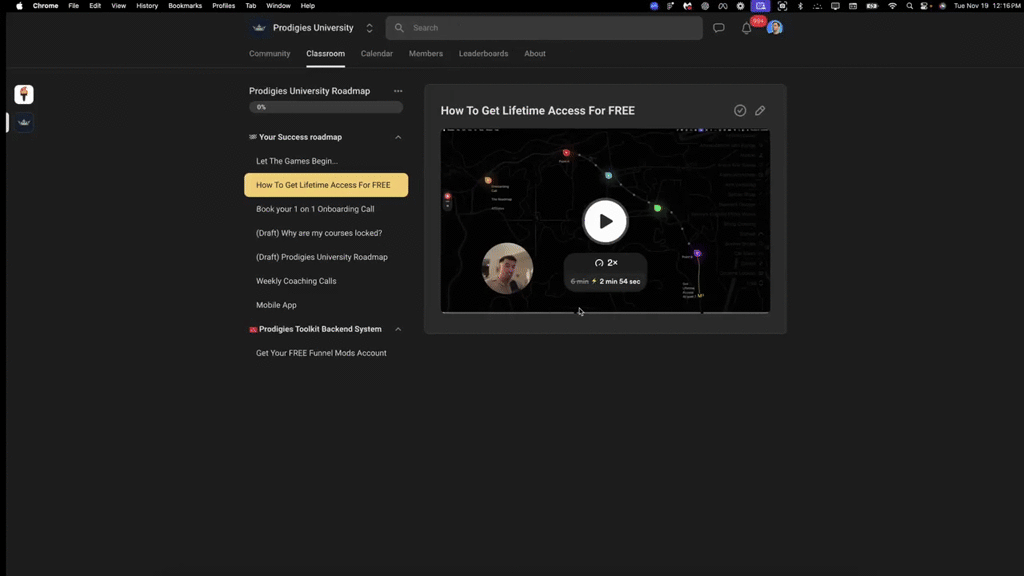
Task: Open the Apple menu
Action: tap(20, 6)
